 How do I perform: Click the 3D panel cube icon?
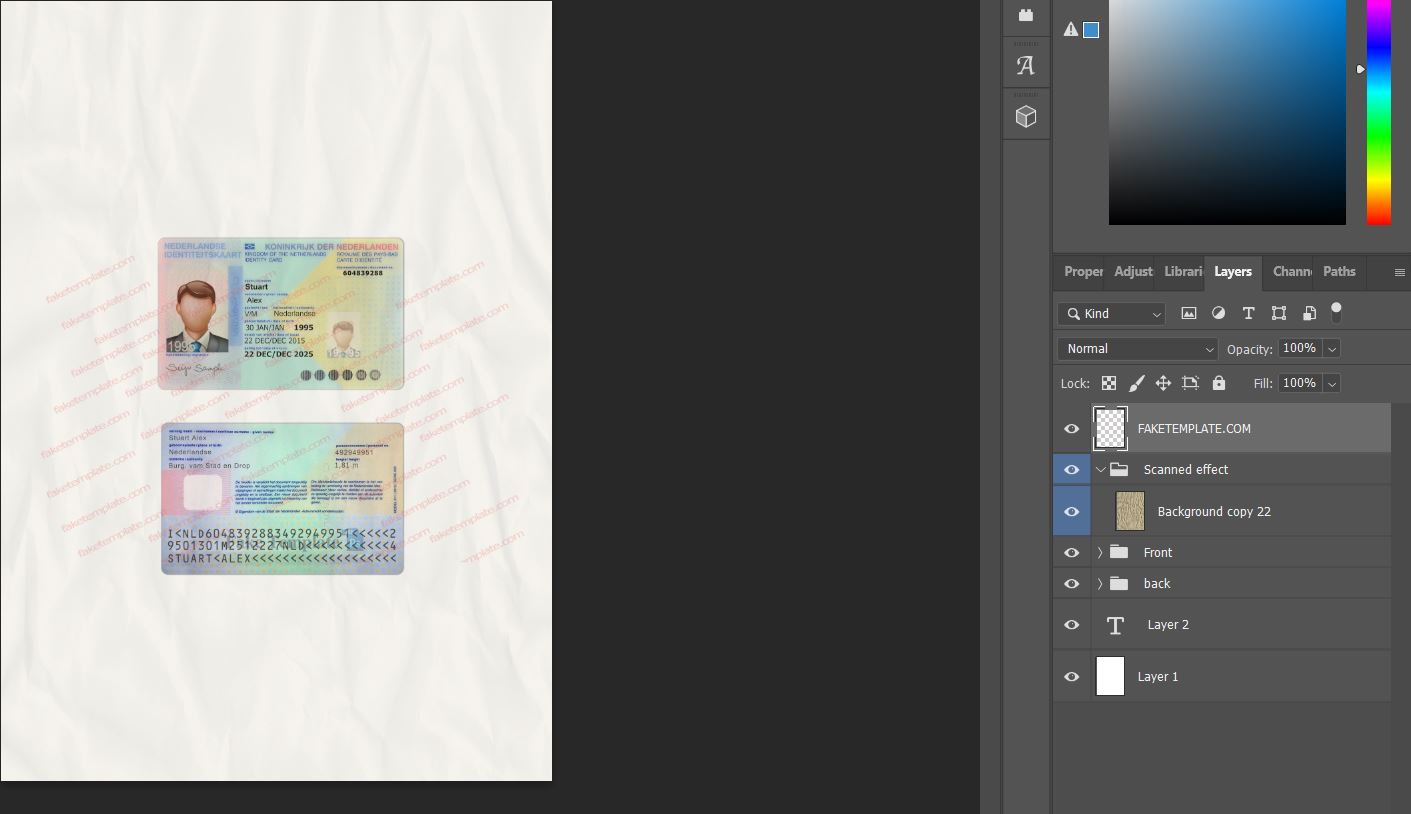click(1026, 115)
